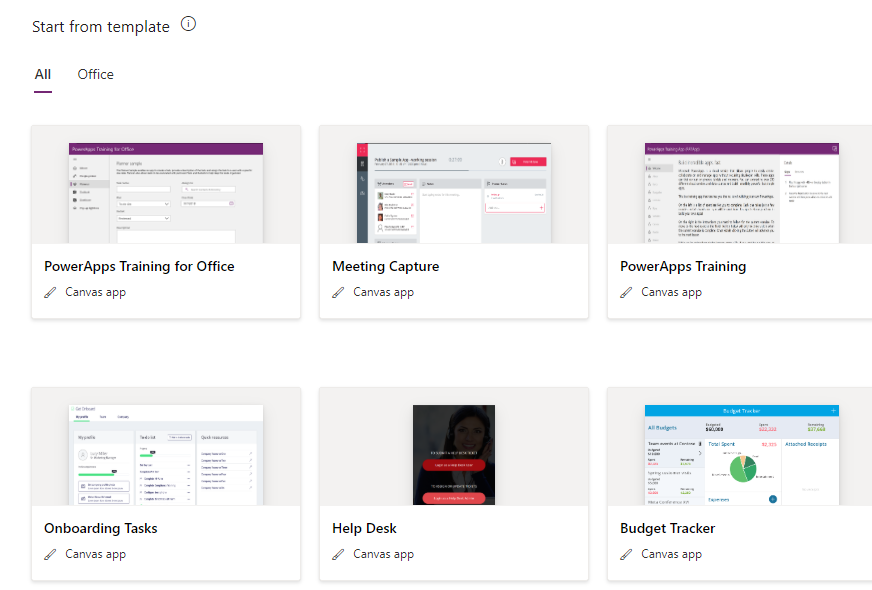
Task: Click the Meeting Capture preview image
Action: tap(453, 191)
